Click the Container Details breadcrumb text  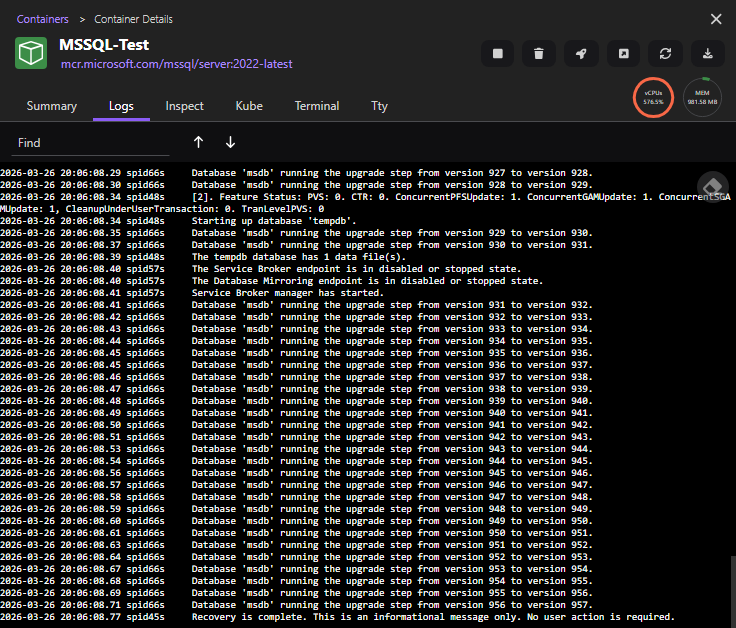(x=133, y=19)
